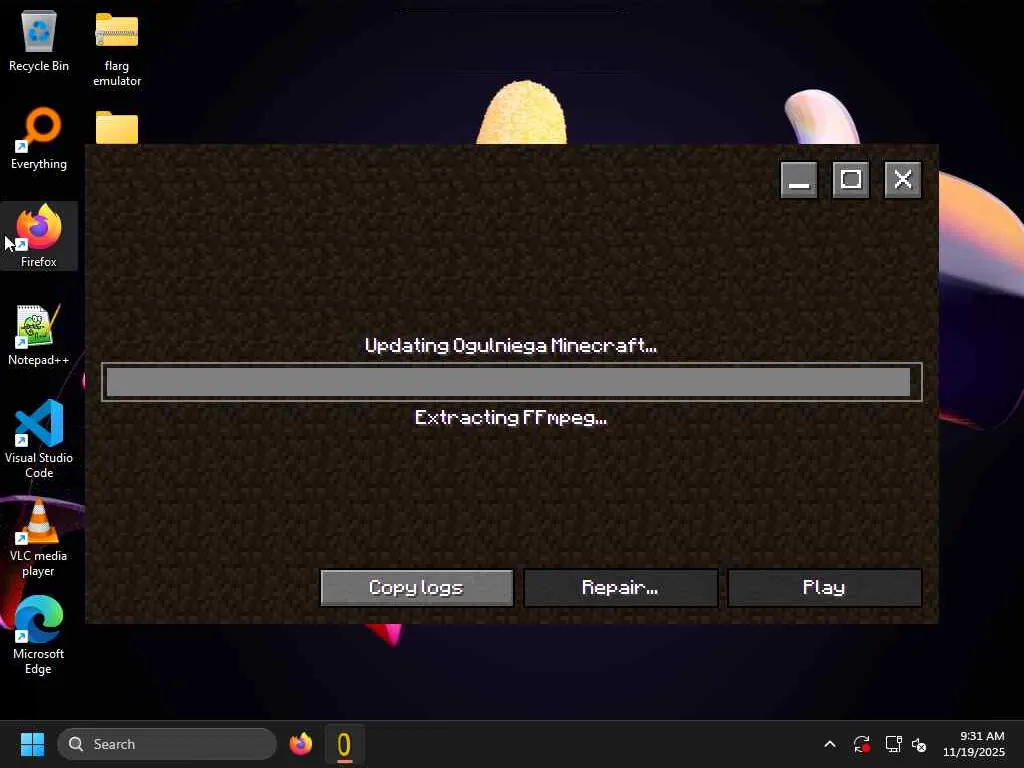Launch Firefox from the desktop
Viewport: 1024px width, 768px height.
[39, 236]
